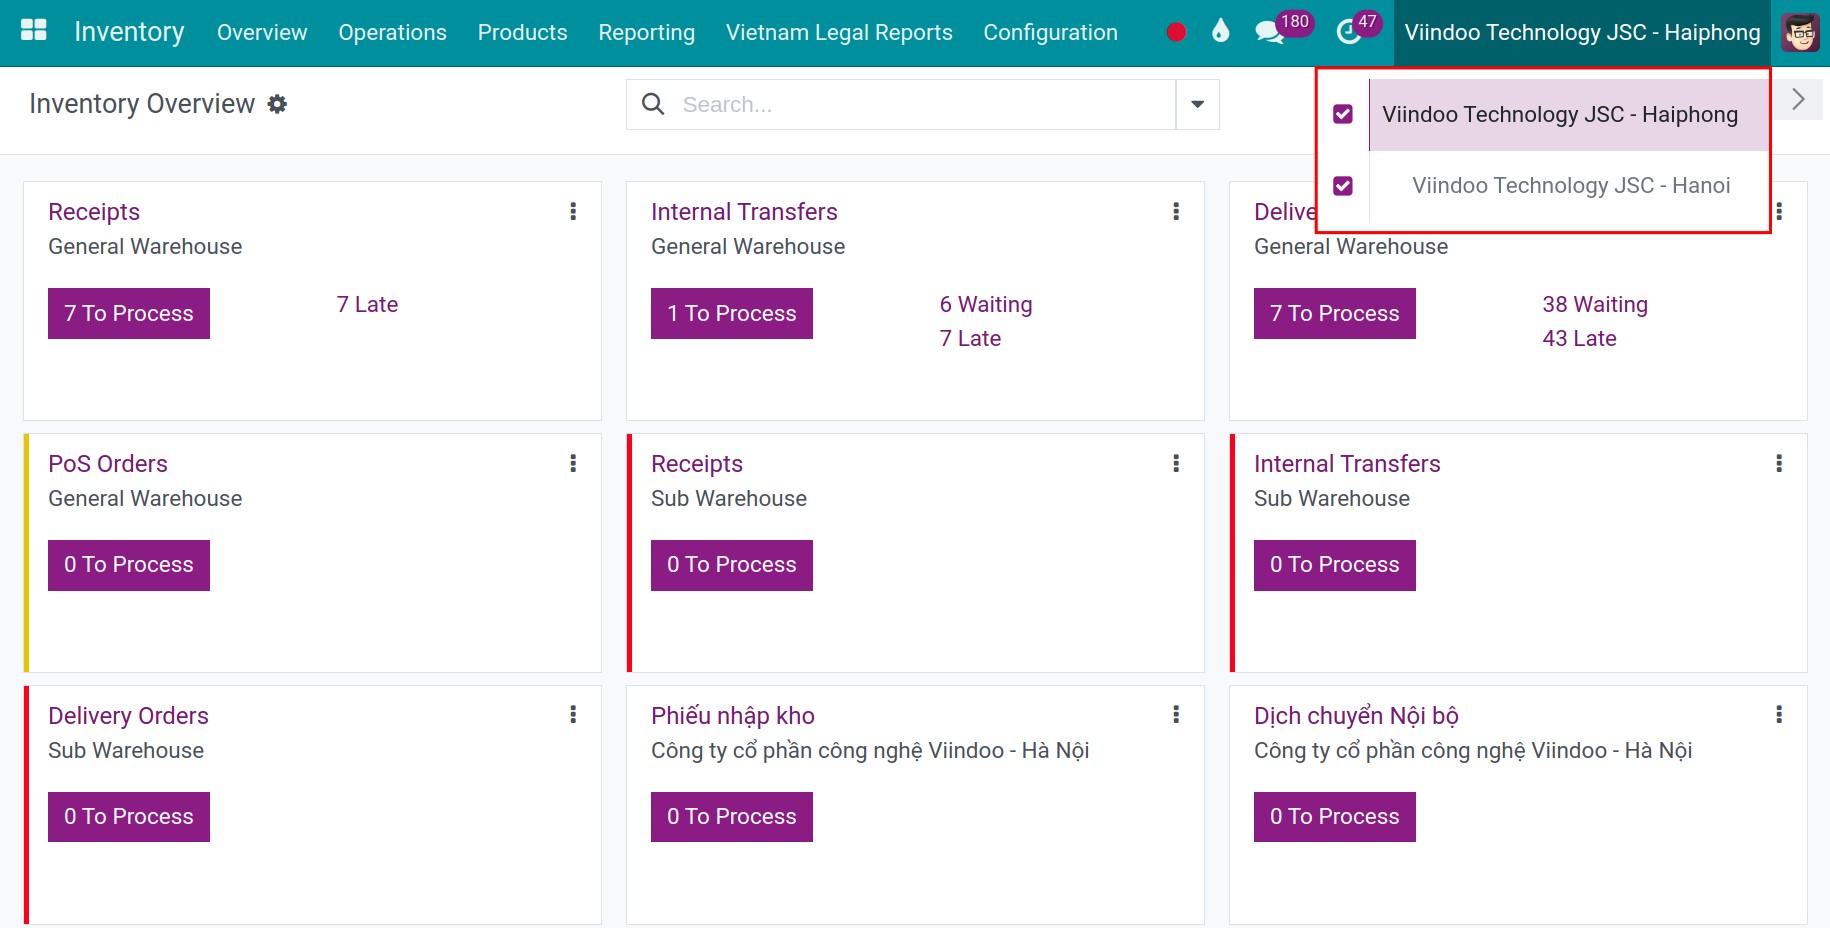Open the Configuration menu
Image resolution: width=1830 pixels, height=928 pixels.
(x=1050, y=33)
